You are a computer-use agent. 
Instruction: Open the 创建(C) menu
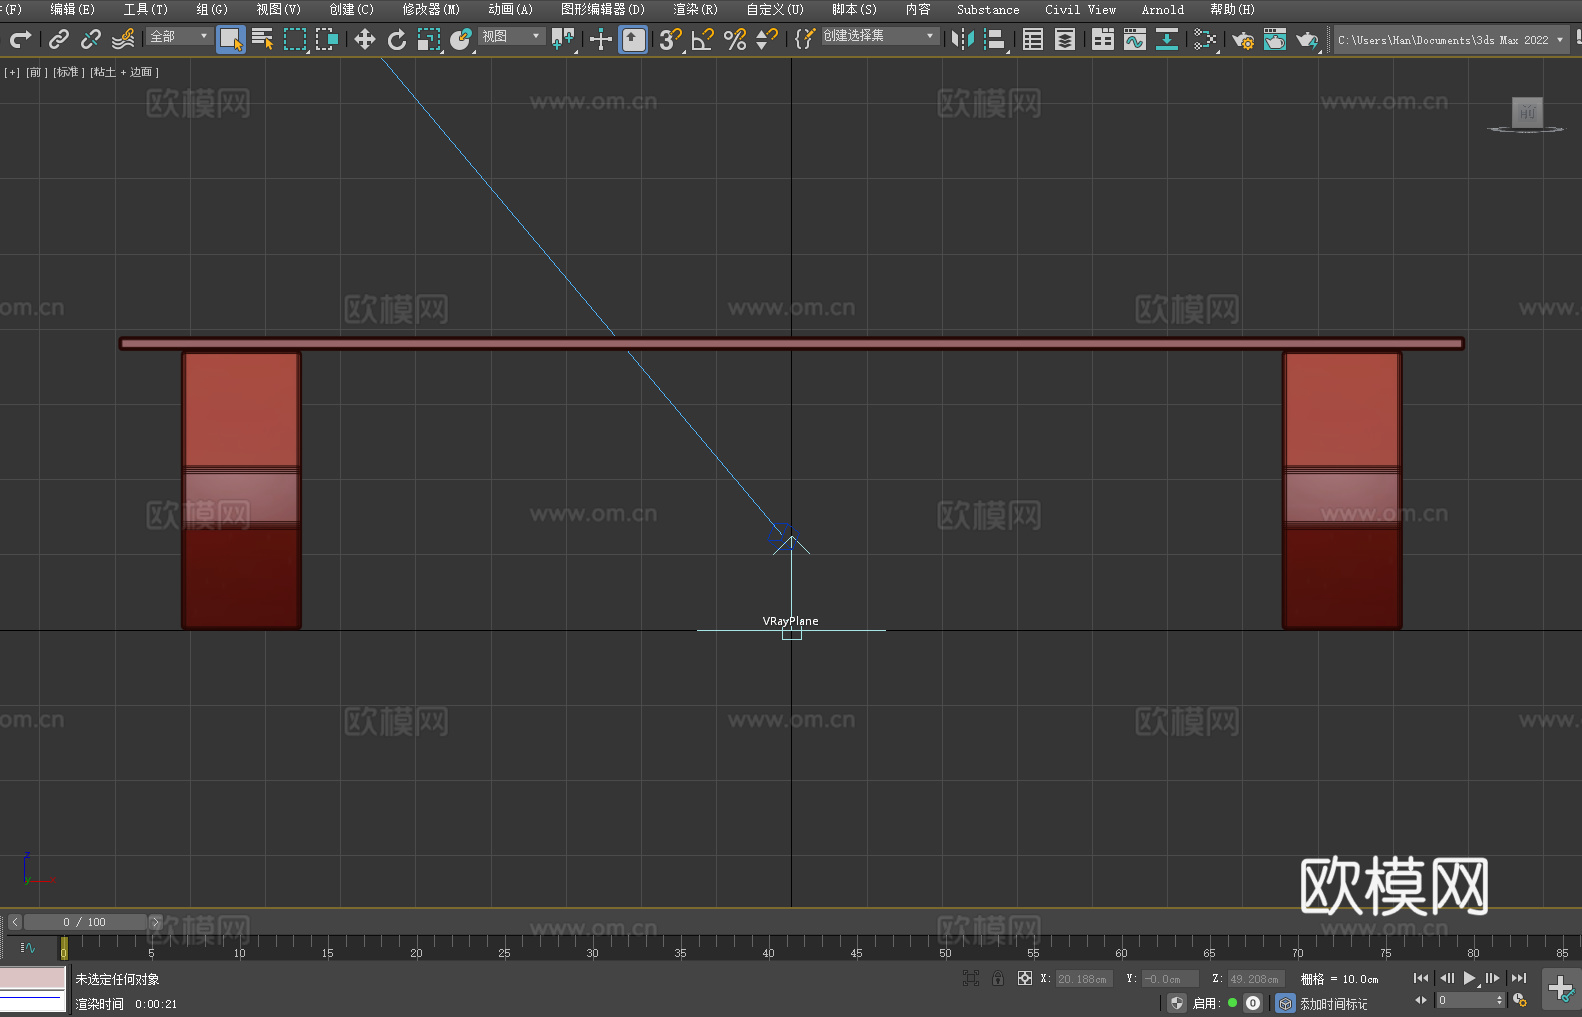pyautogui.click(x=352, y=9)
